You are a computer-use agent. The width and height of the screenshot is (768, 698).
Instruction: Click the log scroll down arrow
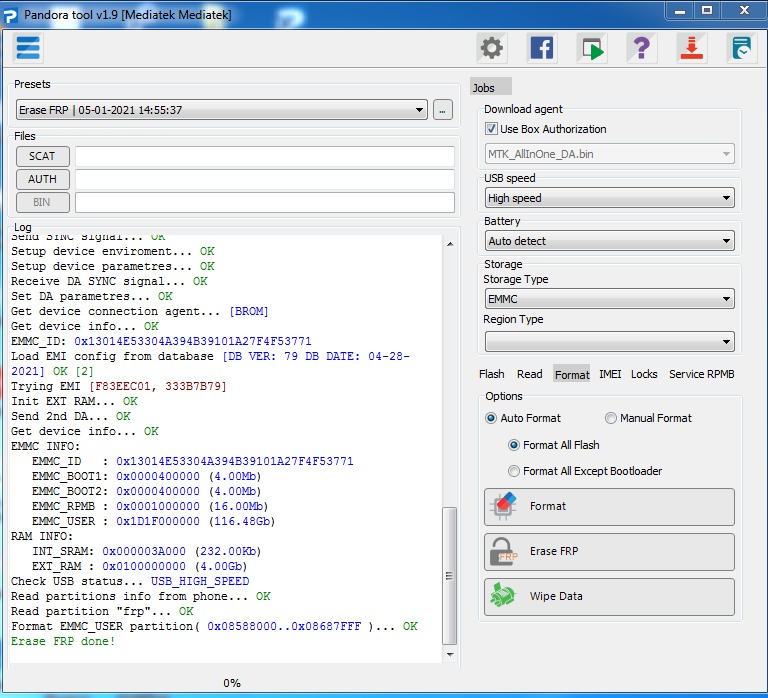pos(450,654)
